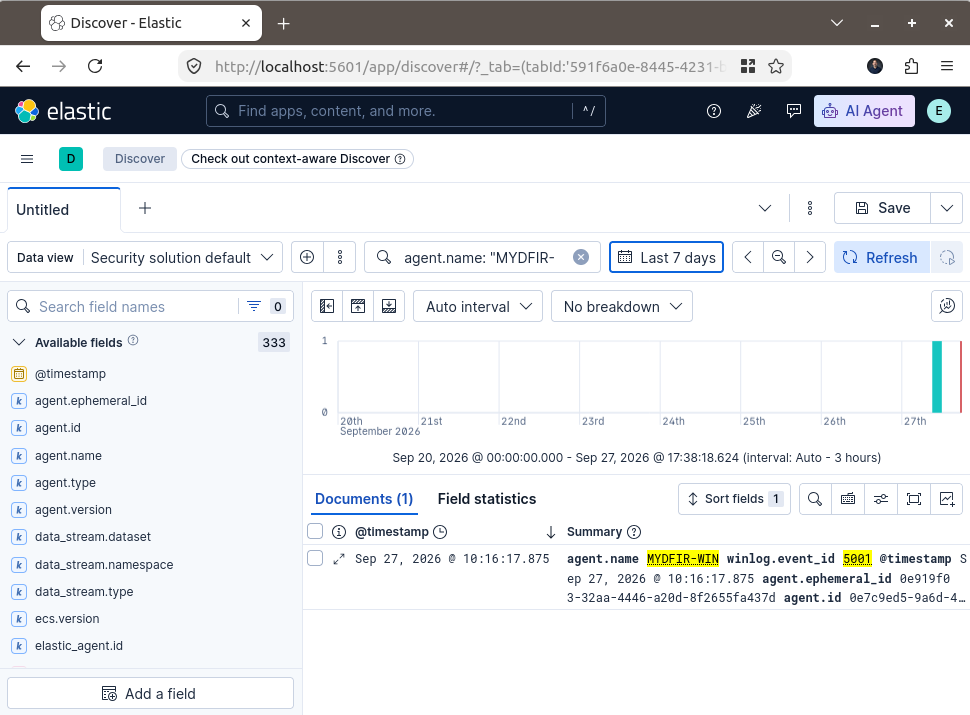Image resolution: width=970 pixels, height=715 pixels.
Task: Select all documents header checkbox
Action: 315,531
